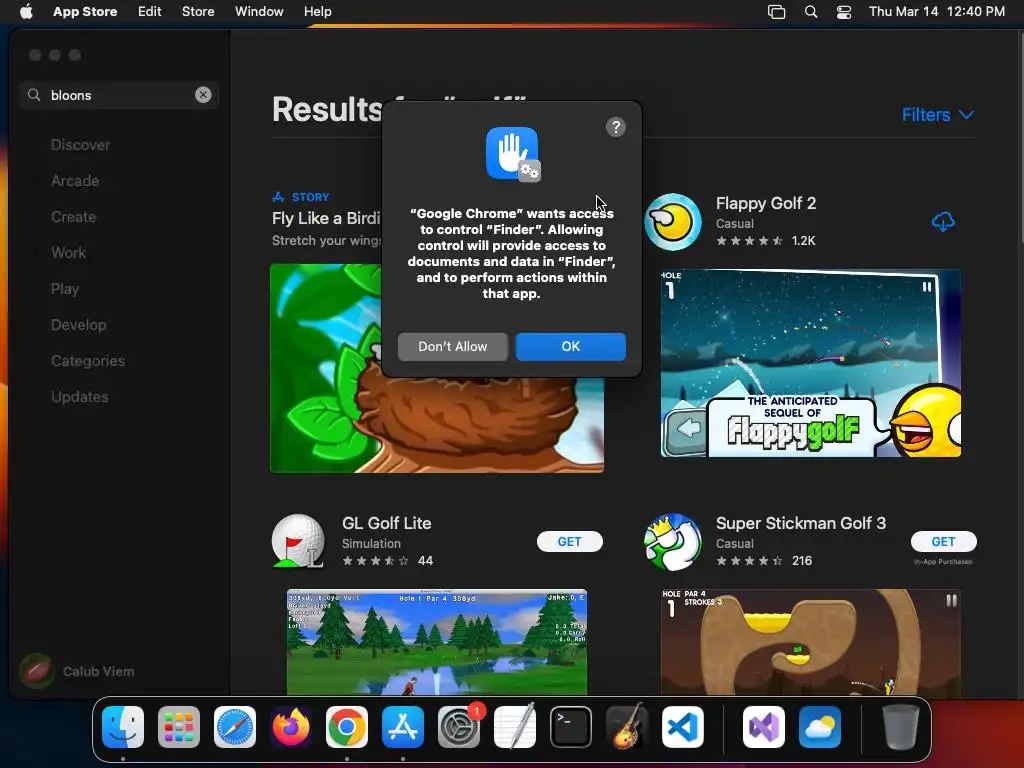
Task: Go to the Create section
Action: [73, 217]
